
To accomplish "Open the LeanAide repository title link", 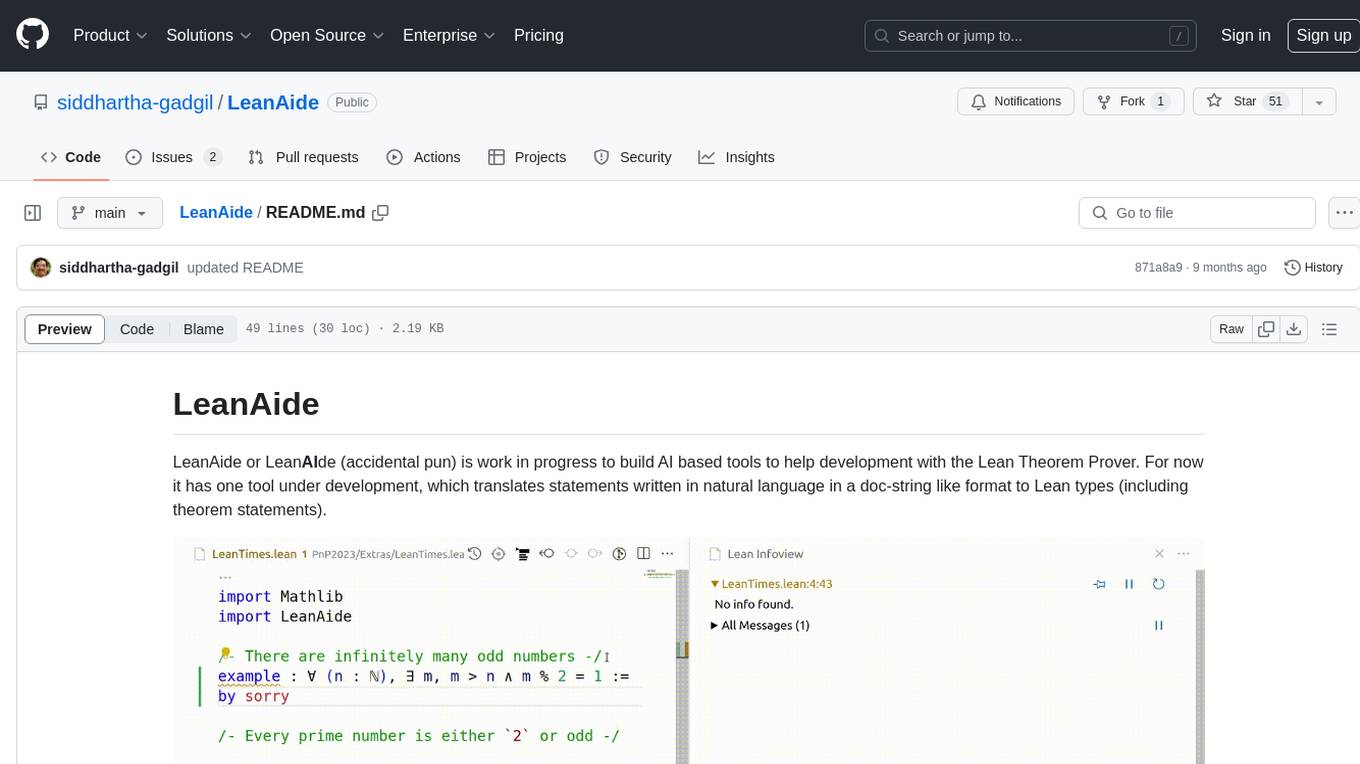I will pos(273,102).
